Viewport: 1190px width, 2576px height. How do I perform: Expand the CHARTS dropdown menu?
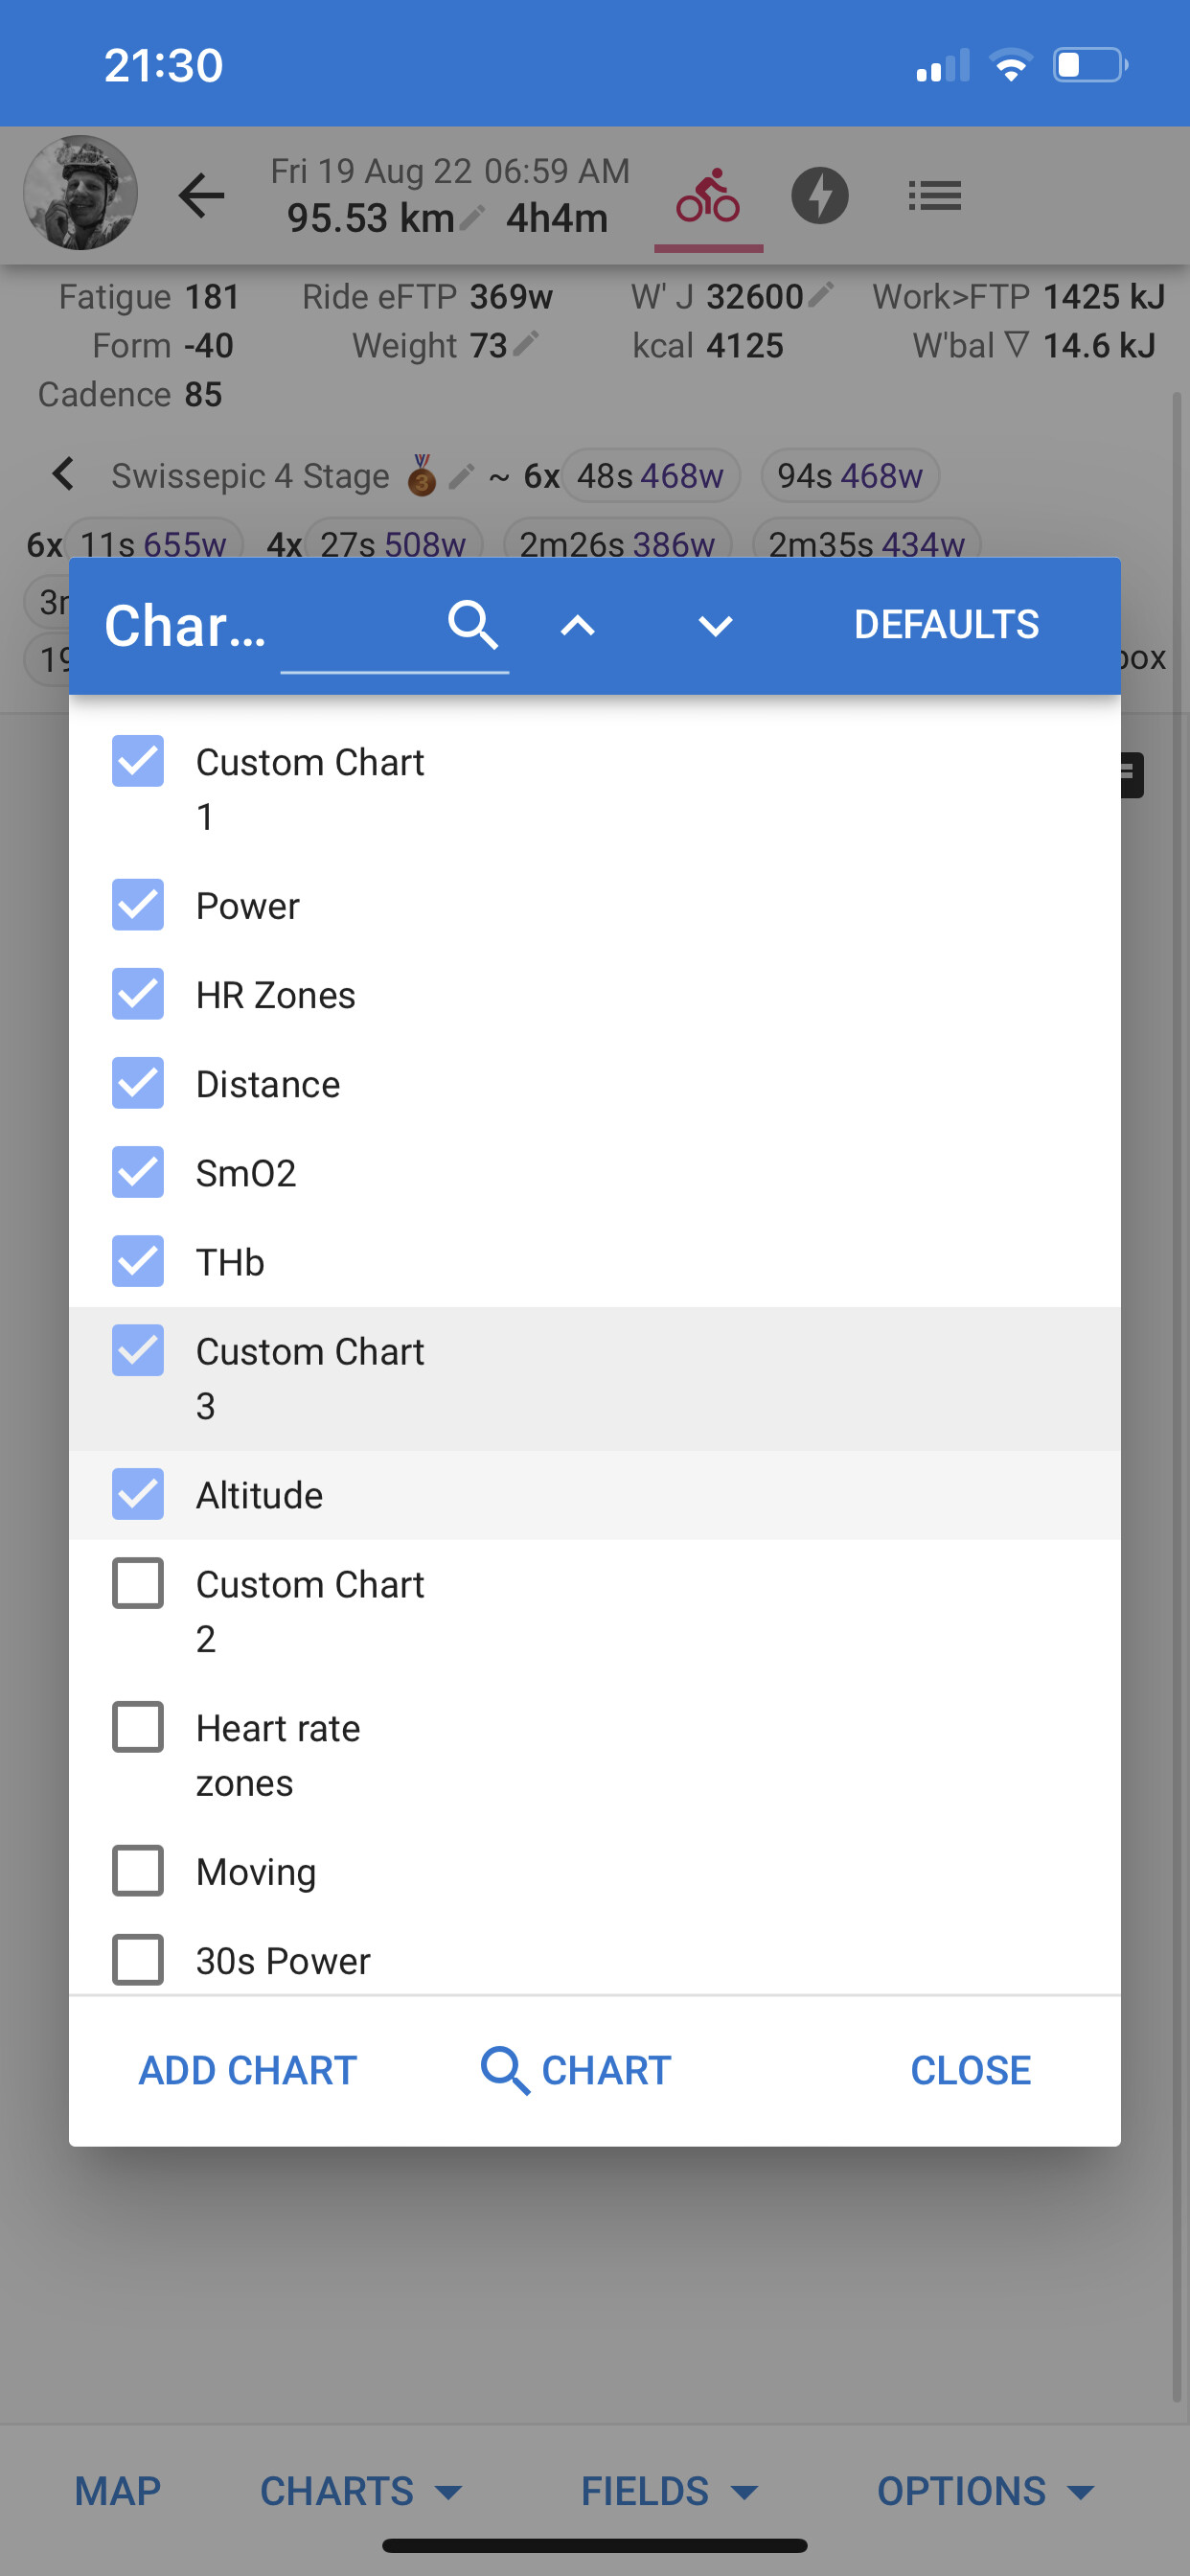[x=360, y=2491]
